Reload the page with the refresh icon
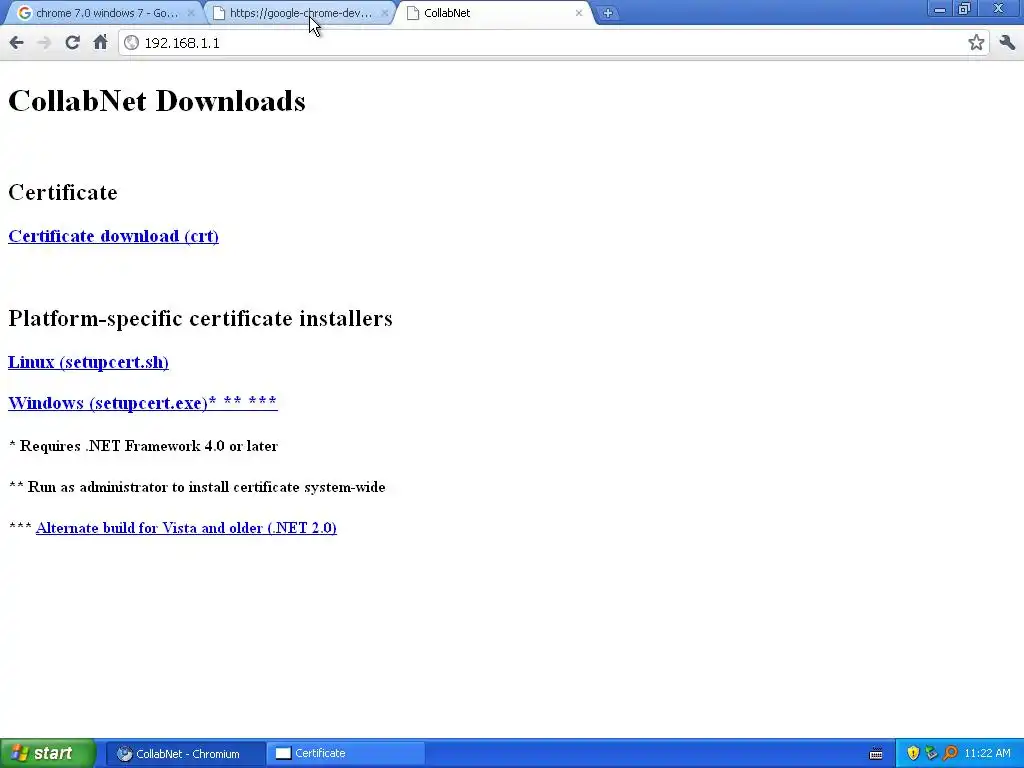Image resolution: width=1024 pixels, height=768 pixels. (x=72, y=43)
